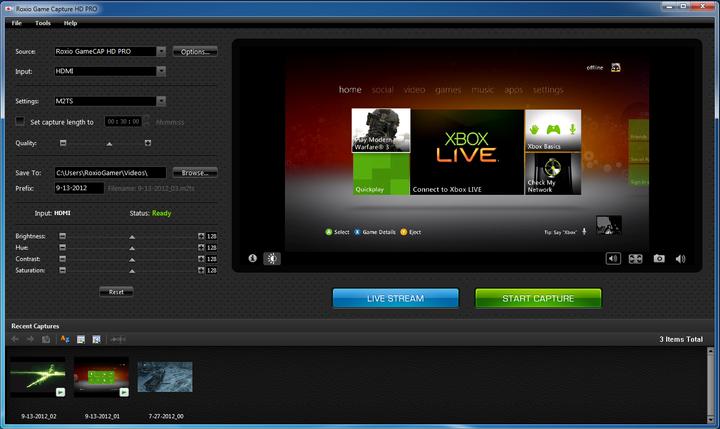Image resolution: width=720 pixels, height=429 pixels.
Task: Increase Hue with the plus icon
Action: click(201, 248)
